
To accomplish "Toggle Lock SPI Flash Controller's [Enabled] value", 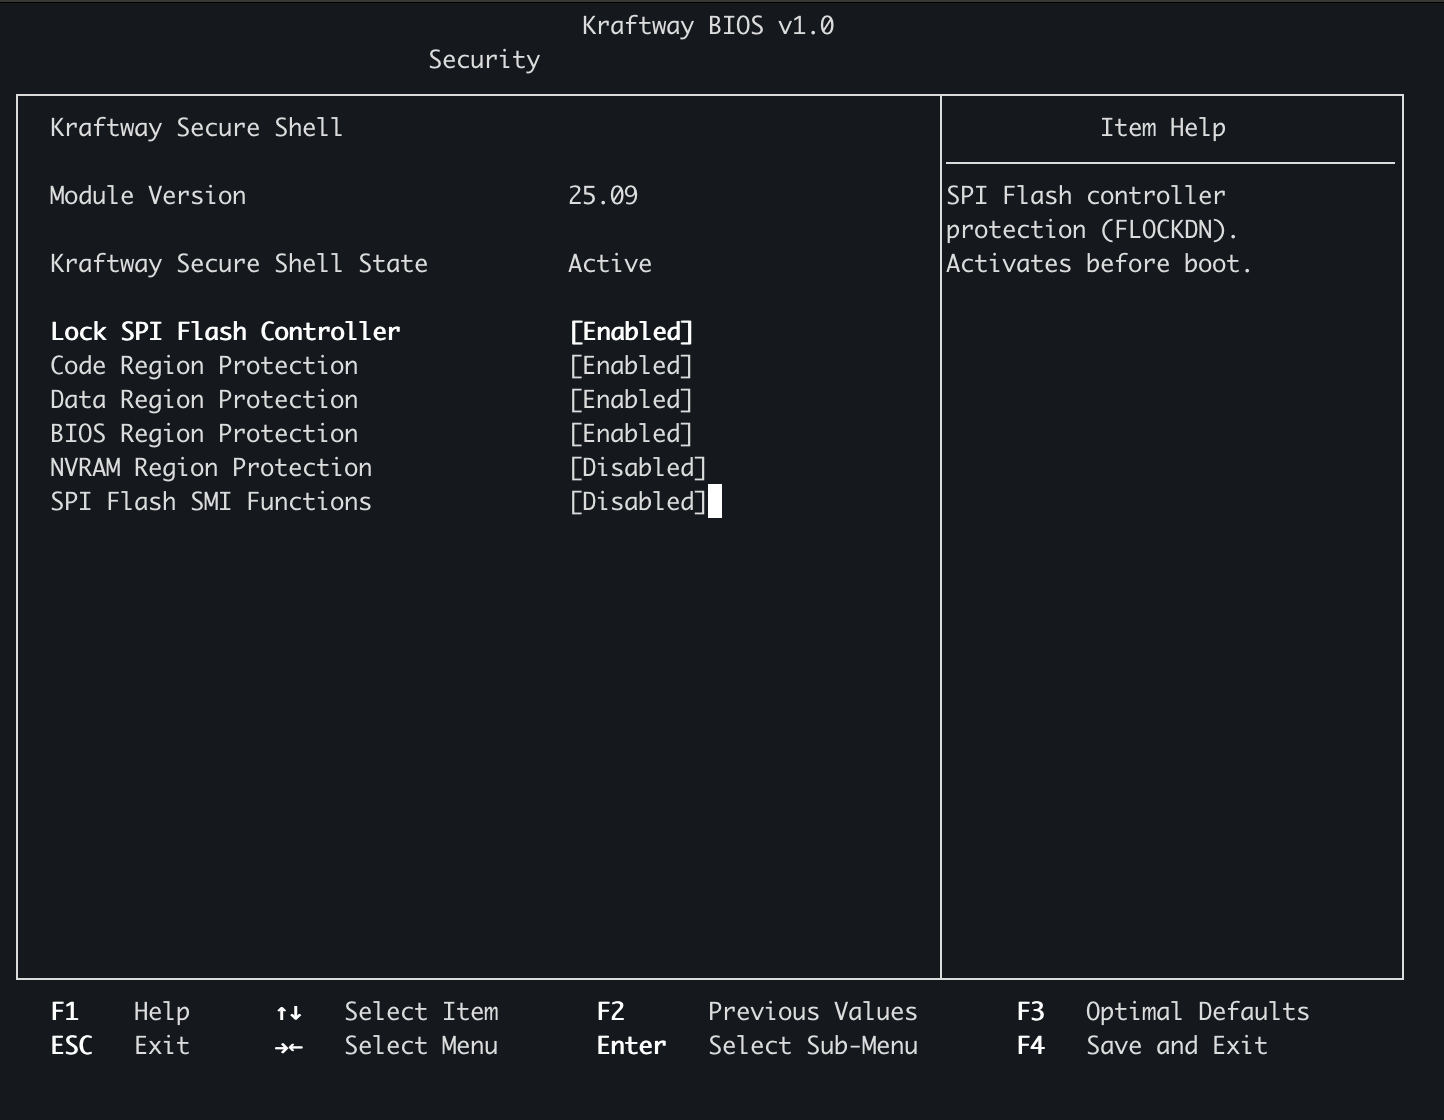I will pos(631,332).
